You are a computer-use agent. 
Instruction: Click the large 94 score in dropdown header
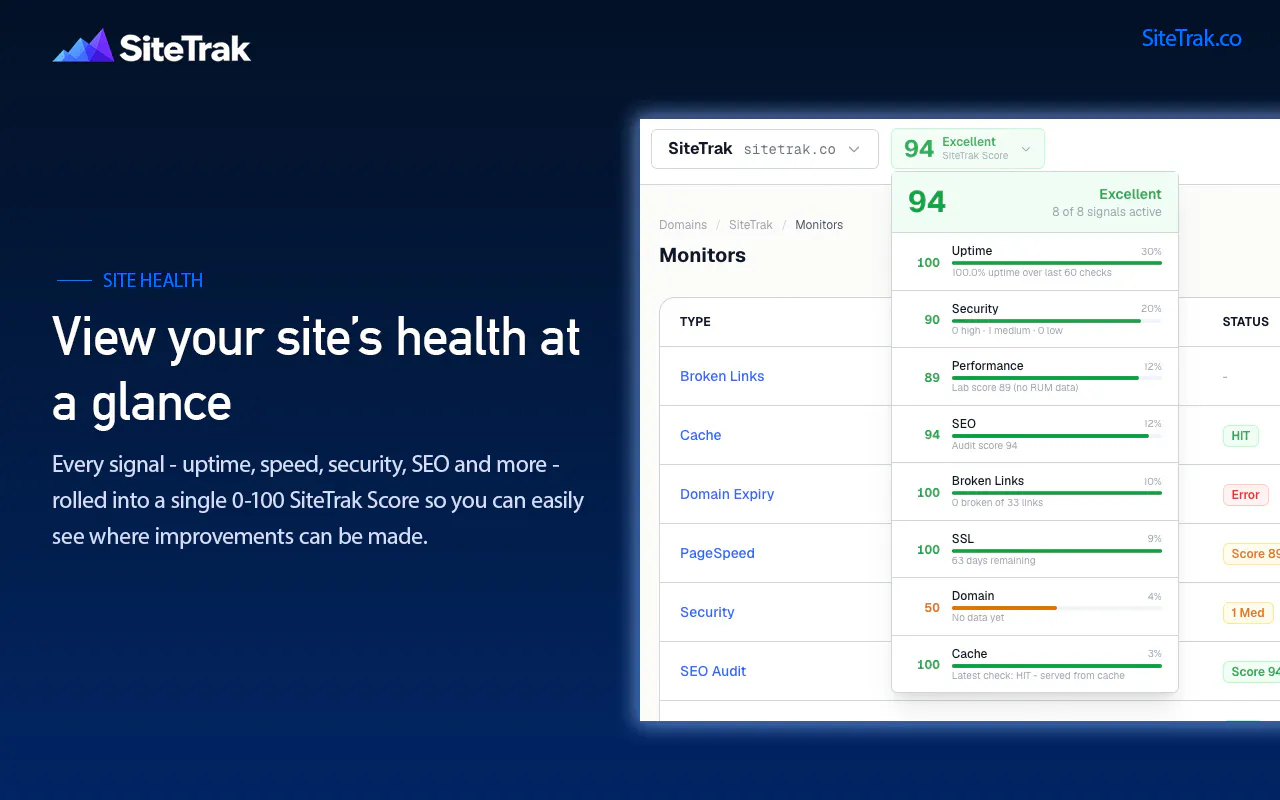pos(927,202)
